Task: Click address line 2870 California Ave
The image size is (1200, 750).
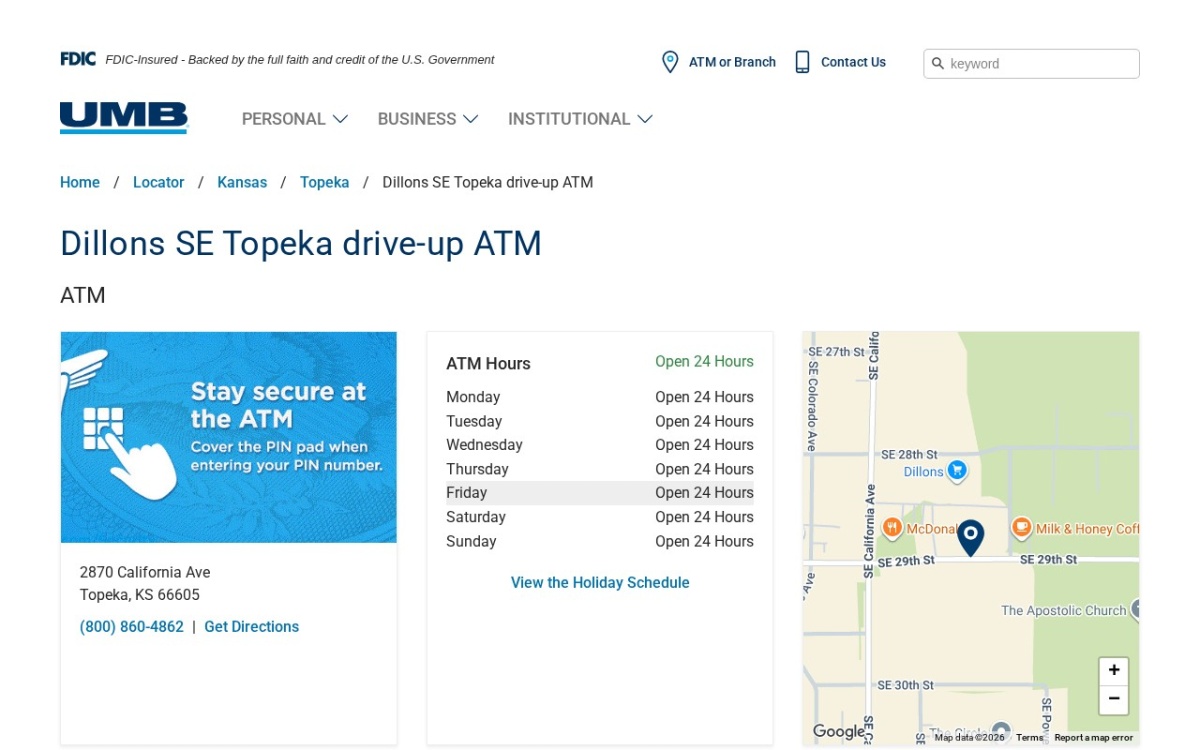Action: pos(145,573)
